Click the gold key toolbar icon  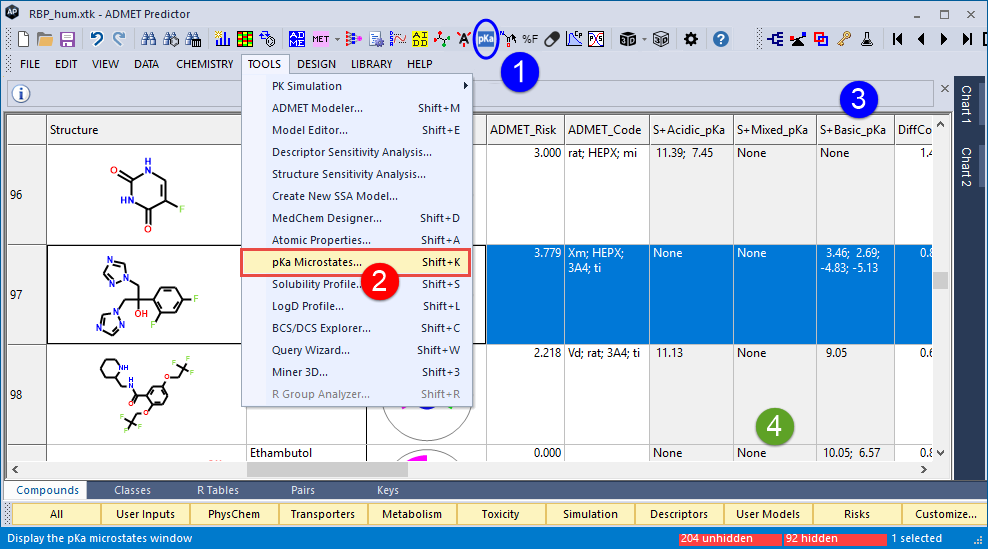tap(844, 39)
